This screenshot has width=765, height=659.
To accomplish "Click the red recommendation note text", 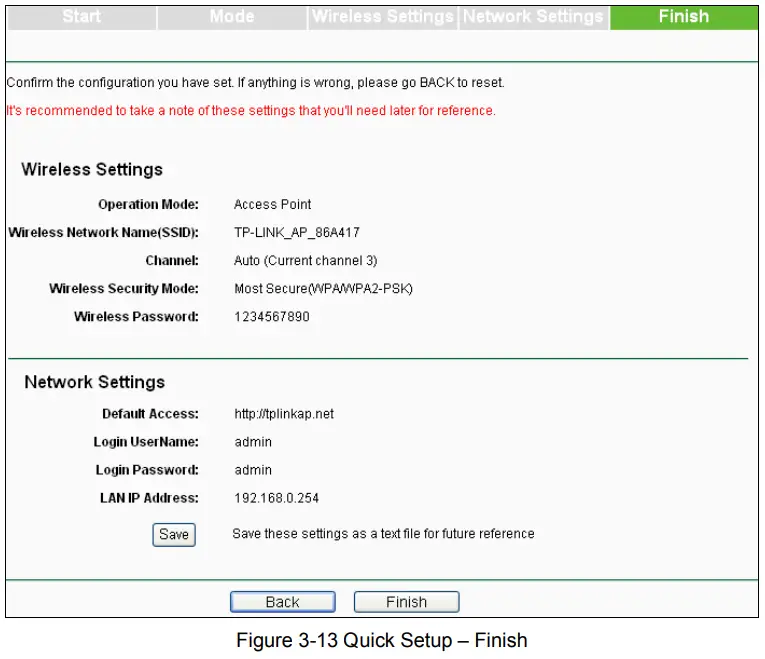I will pyautogui.click(x=251, y=111).
